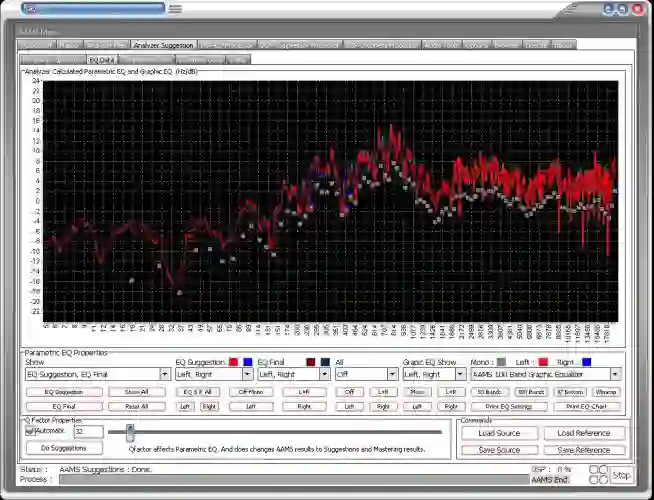Click the red Left channel color swatch
Viewport: 654px width, 500px height.
[543, 362]
